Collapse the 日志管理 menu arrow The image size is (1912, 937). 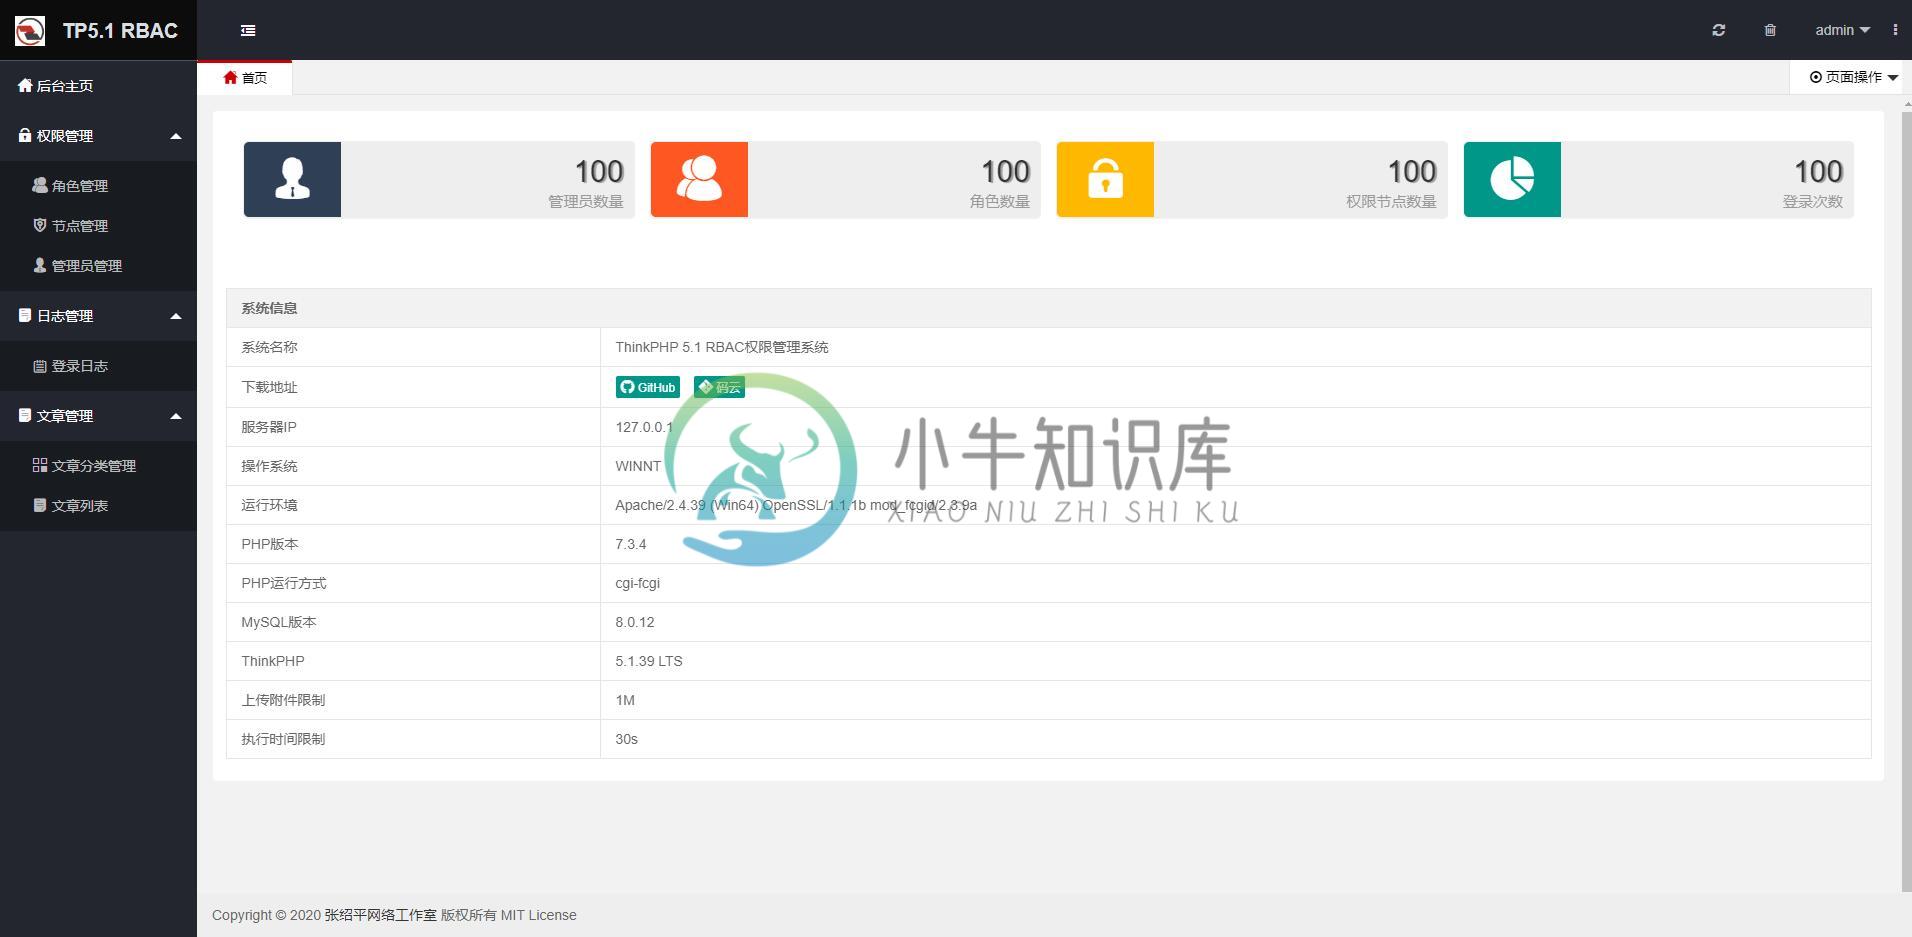(x=176, y=316)
